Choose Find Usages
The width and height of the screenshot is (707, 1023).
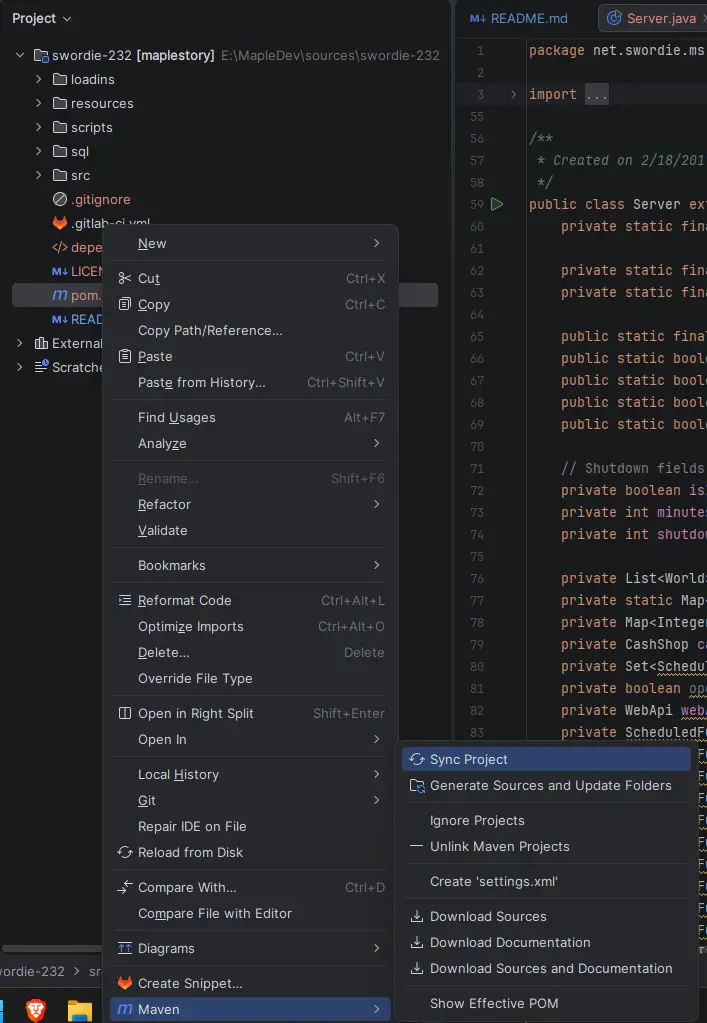point(251,418)
